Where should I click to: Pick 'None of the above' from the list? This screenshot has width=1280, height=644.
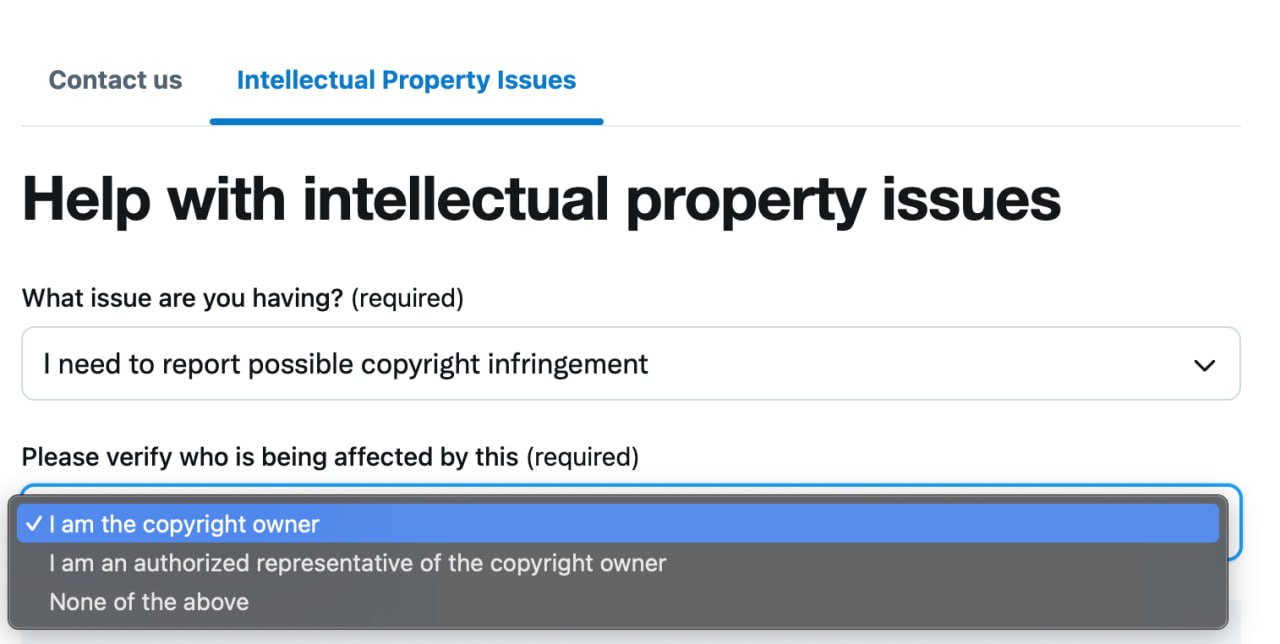click(149, 601)
